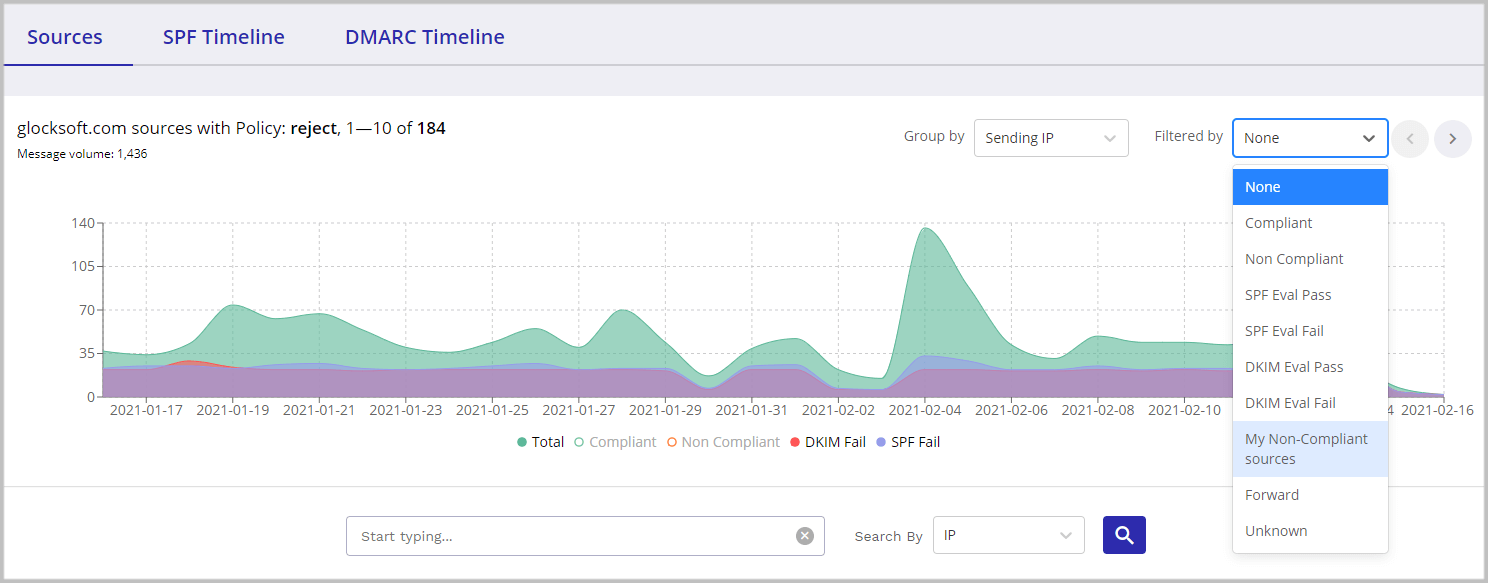
Task: Open the Group by Sending IP dropdown
Action: tap(1051, 138)
